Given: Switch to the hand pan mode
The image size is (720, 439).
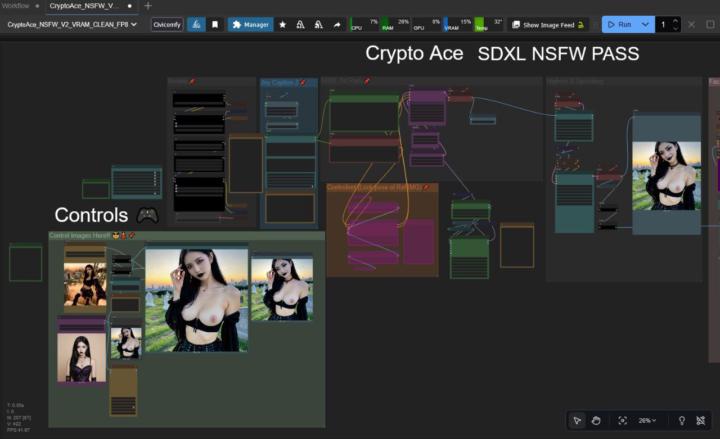Looking at the screenshot, I should pos(596,420).
